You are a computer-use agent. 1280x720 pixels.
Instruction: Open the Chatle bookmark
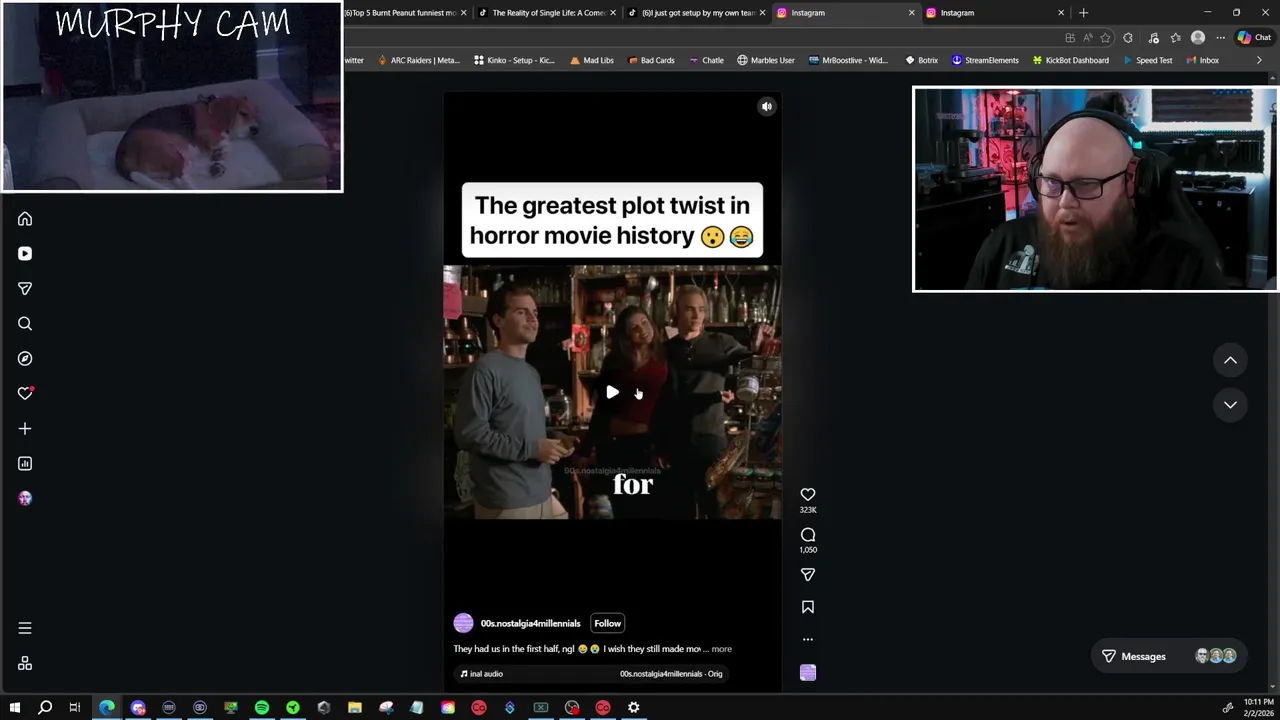(706, 60)
